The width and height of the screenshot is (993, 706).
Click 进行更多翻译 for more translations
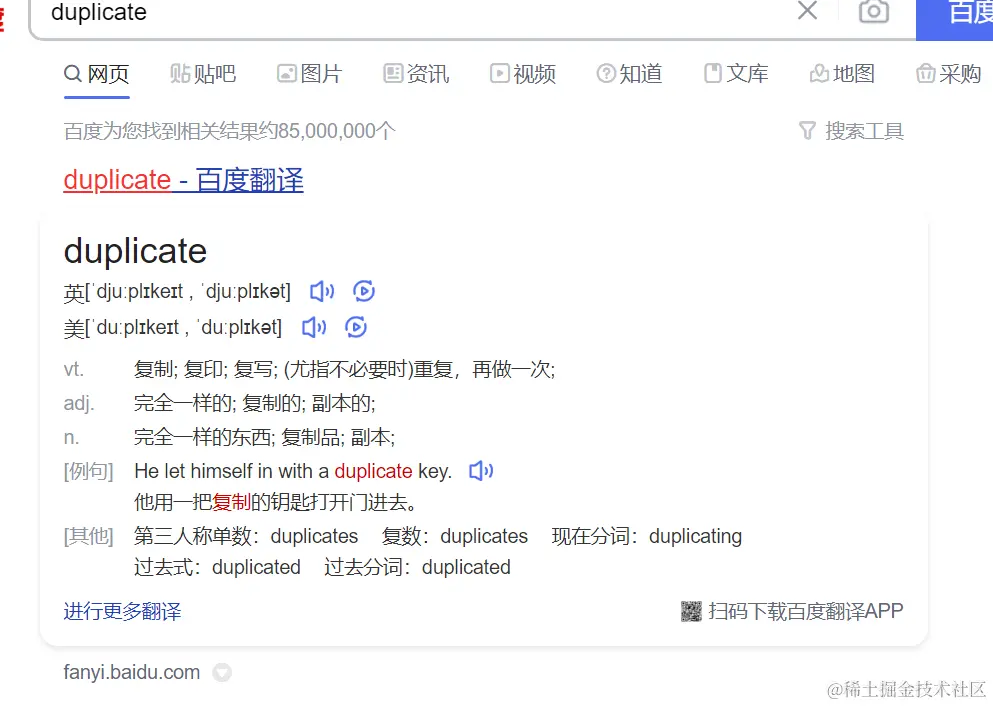pyautogui.click(x=122, y=611)
